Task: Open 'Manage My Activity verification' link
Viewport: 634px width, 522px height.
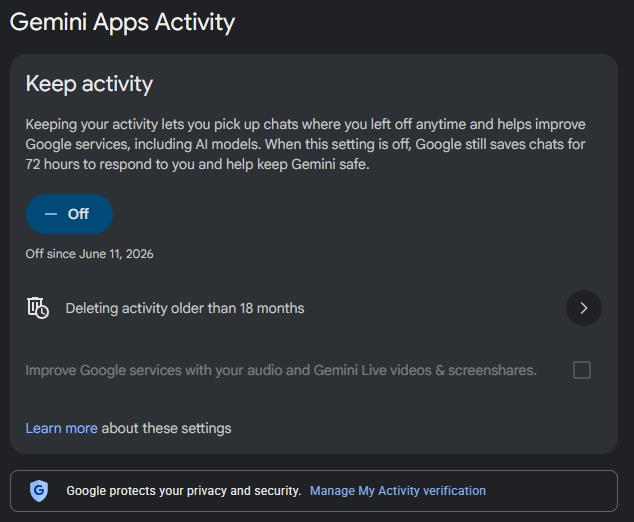Action: click(x=398, y=490)
